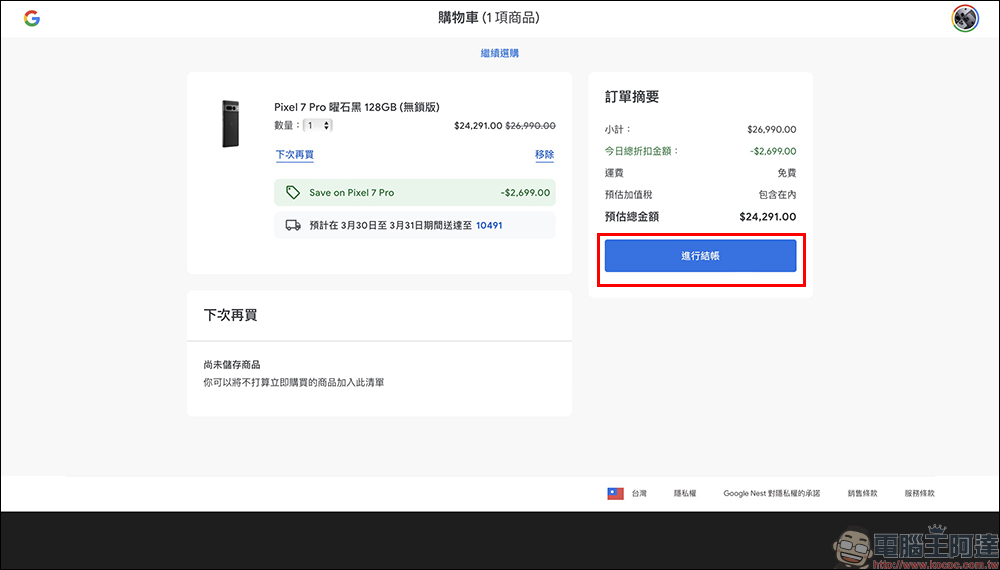Click the -$2,699.00 amount in the promo banner

pos(526,193)
